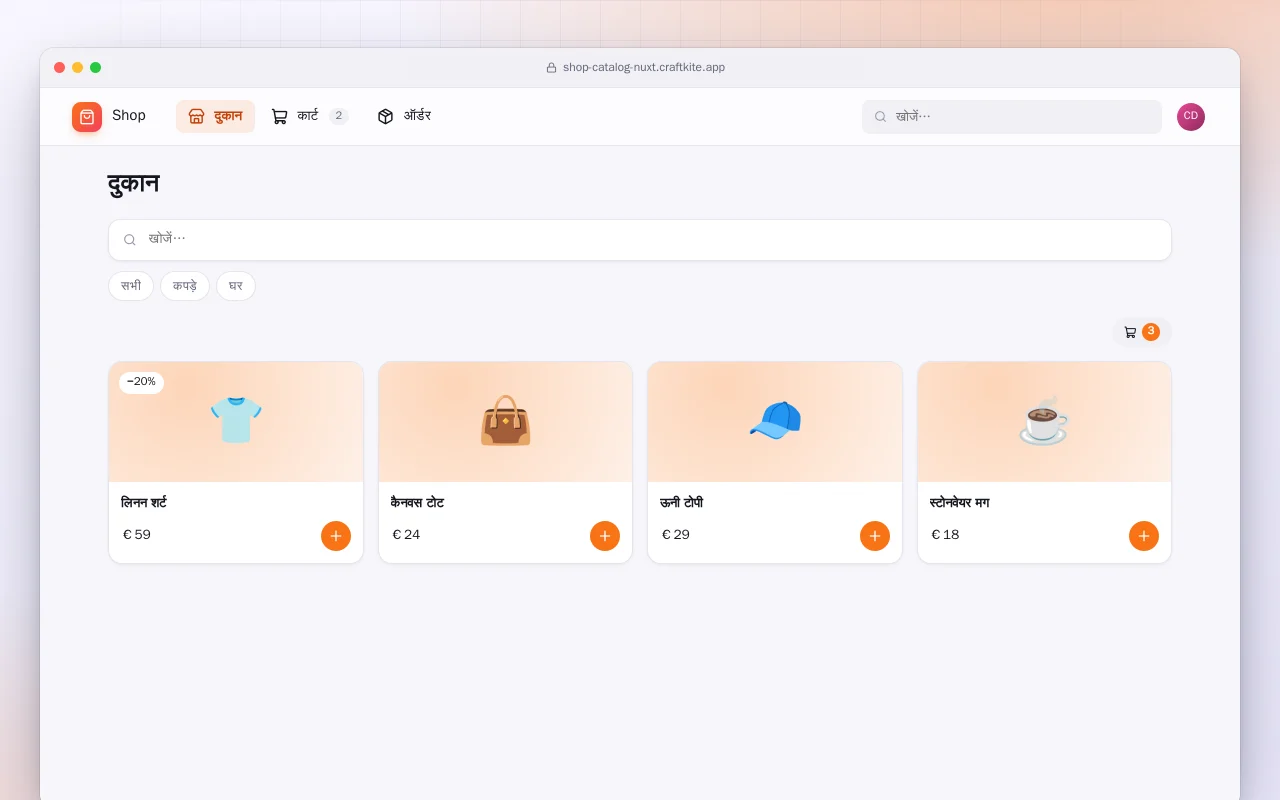Add कैनवस टोट to cart
Image resolution: width=1280 pixels, height=800 pixels.
click(605, 536)
